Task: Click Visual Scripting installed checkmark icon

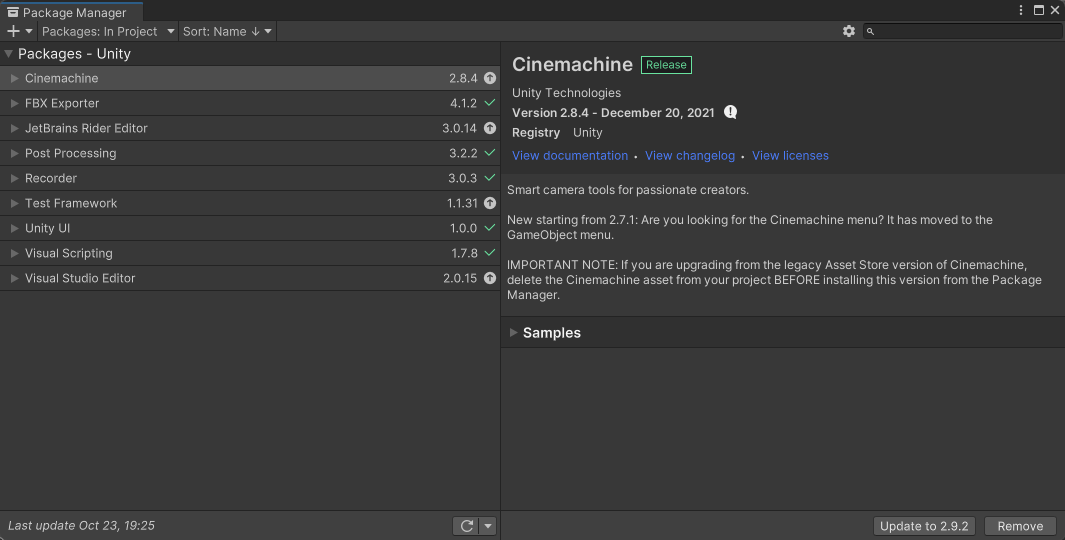Action: click(490, 253)
